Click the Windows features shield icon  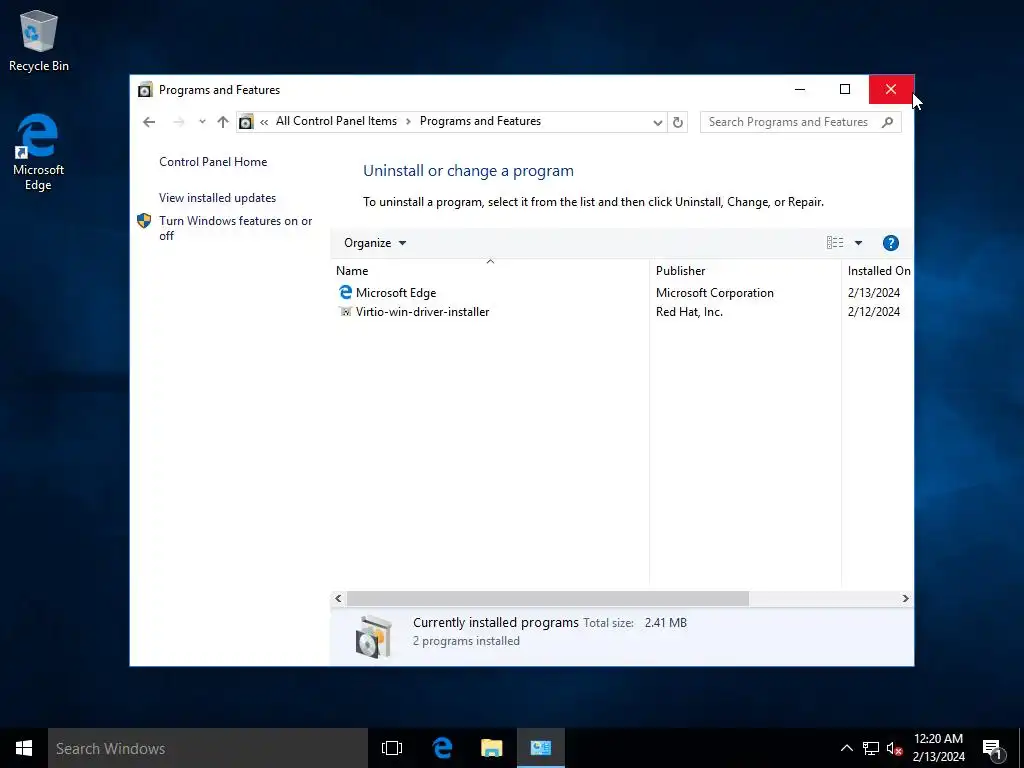(144, 221)
